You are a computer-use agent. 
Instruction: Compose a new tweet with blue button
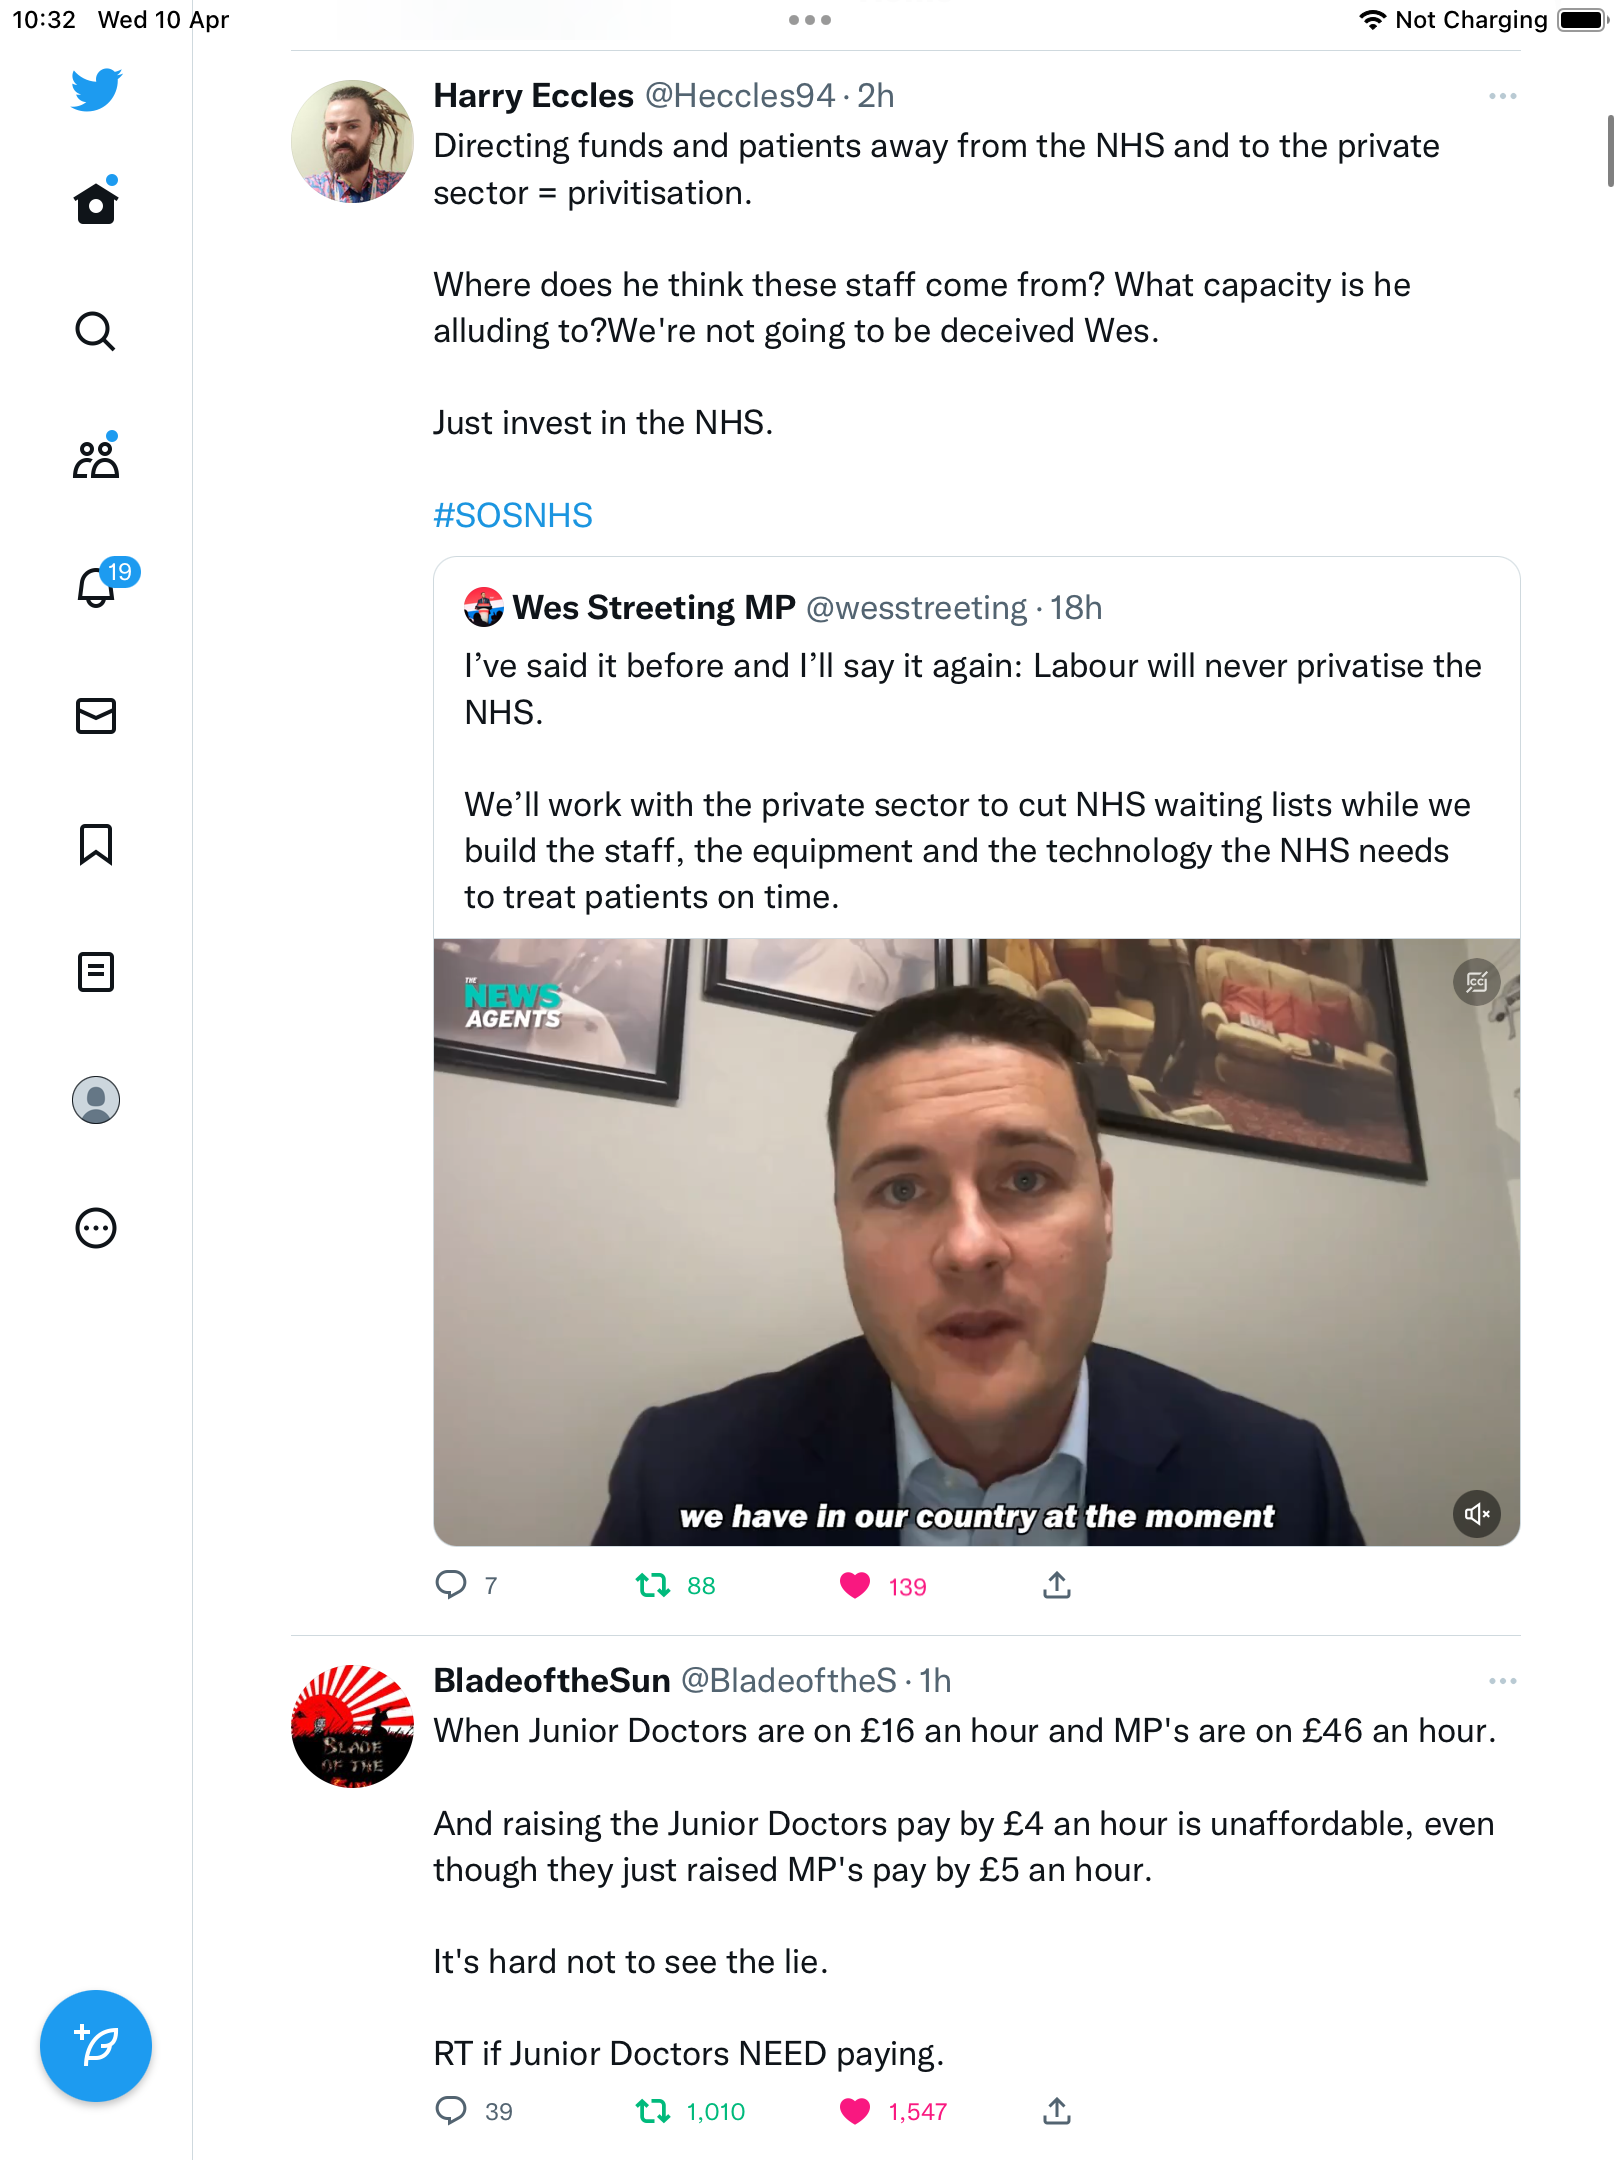point(96,2046)
